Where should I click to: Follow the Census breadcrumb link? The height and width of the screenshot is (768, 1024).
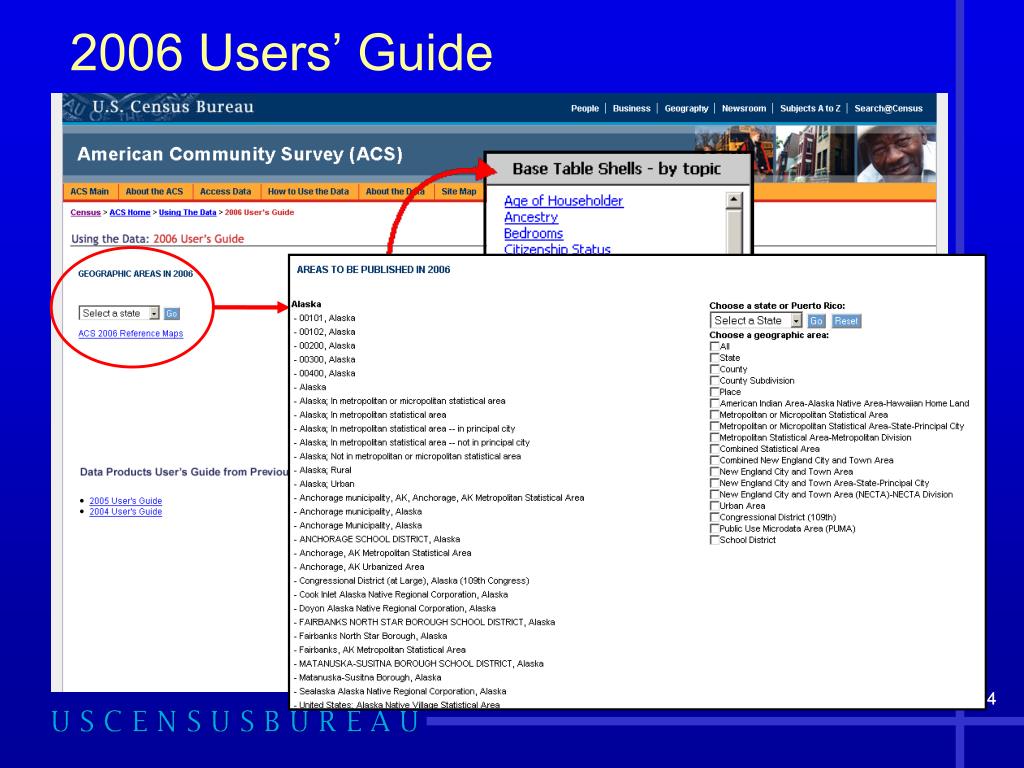pos(86,212)
